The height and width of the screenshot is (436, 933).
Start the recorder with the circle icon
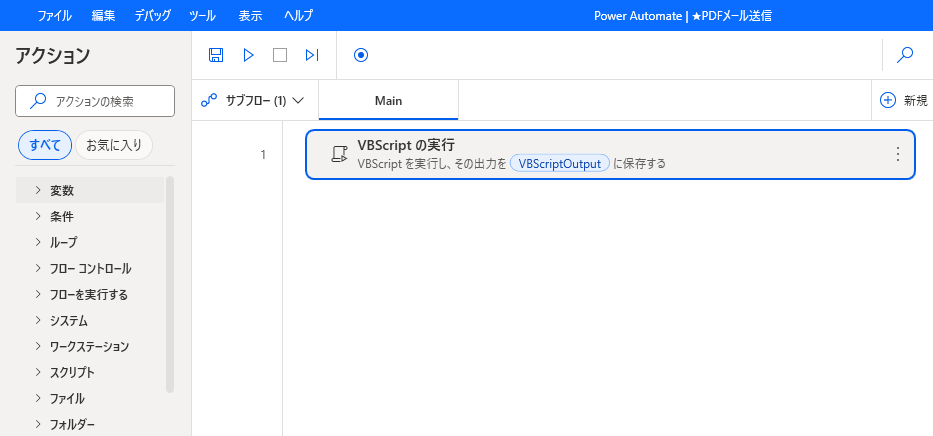(x=361, y=55)
